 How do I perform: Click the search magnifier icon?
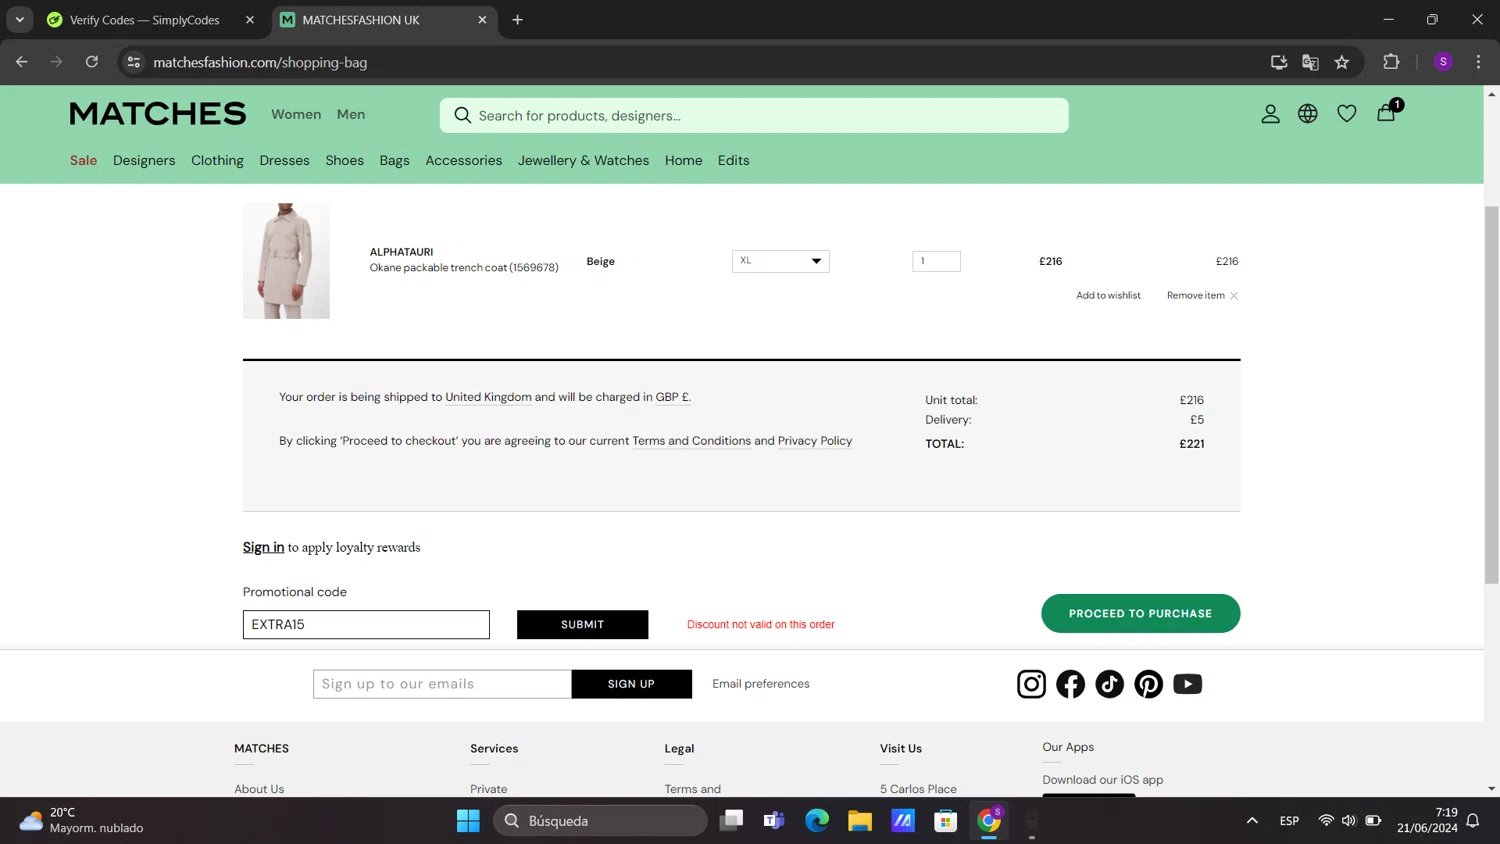463,115
